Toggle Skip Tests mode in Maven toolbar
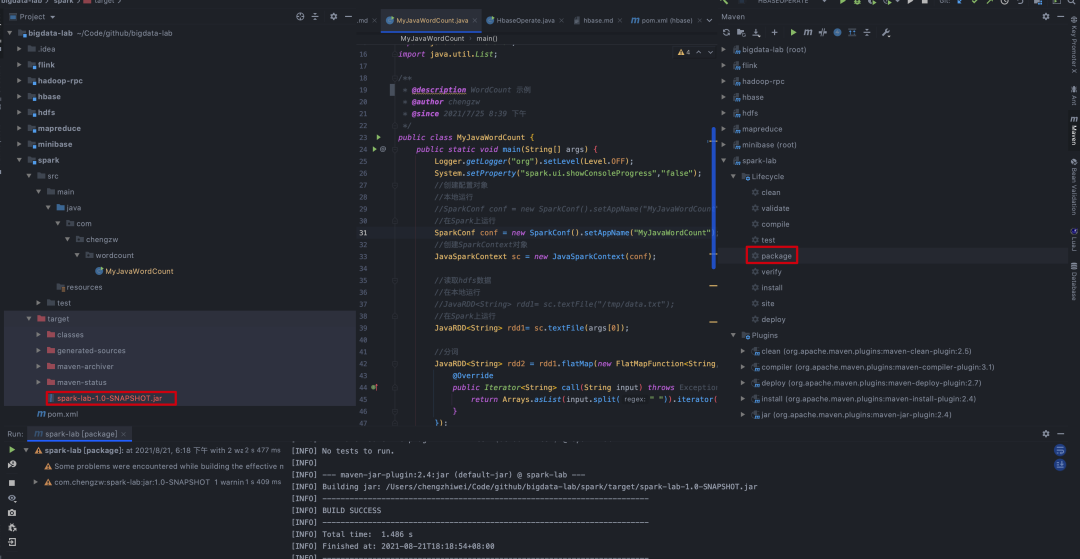The width and height of the screenshot is (1080, 559). (x=838, y=32)
